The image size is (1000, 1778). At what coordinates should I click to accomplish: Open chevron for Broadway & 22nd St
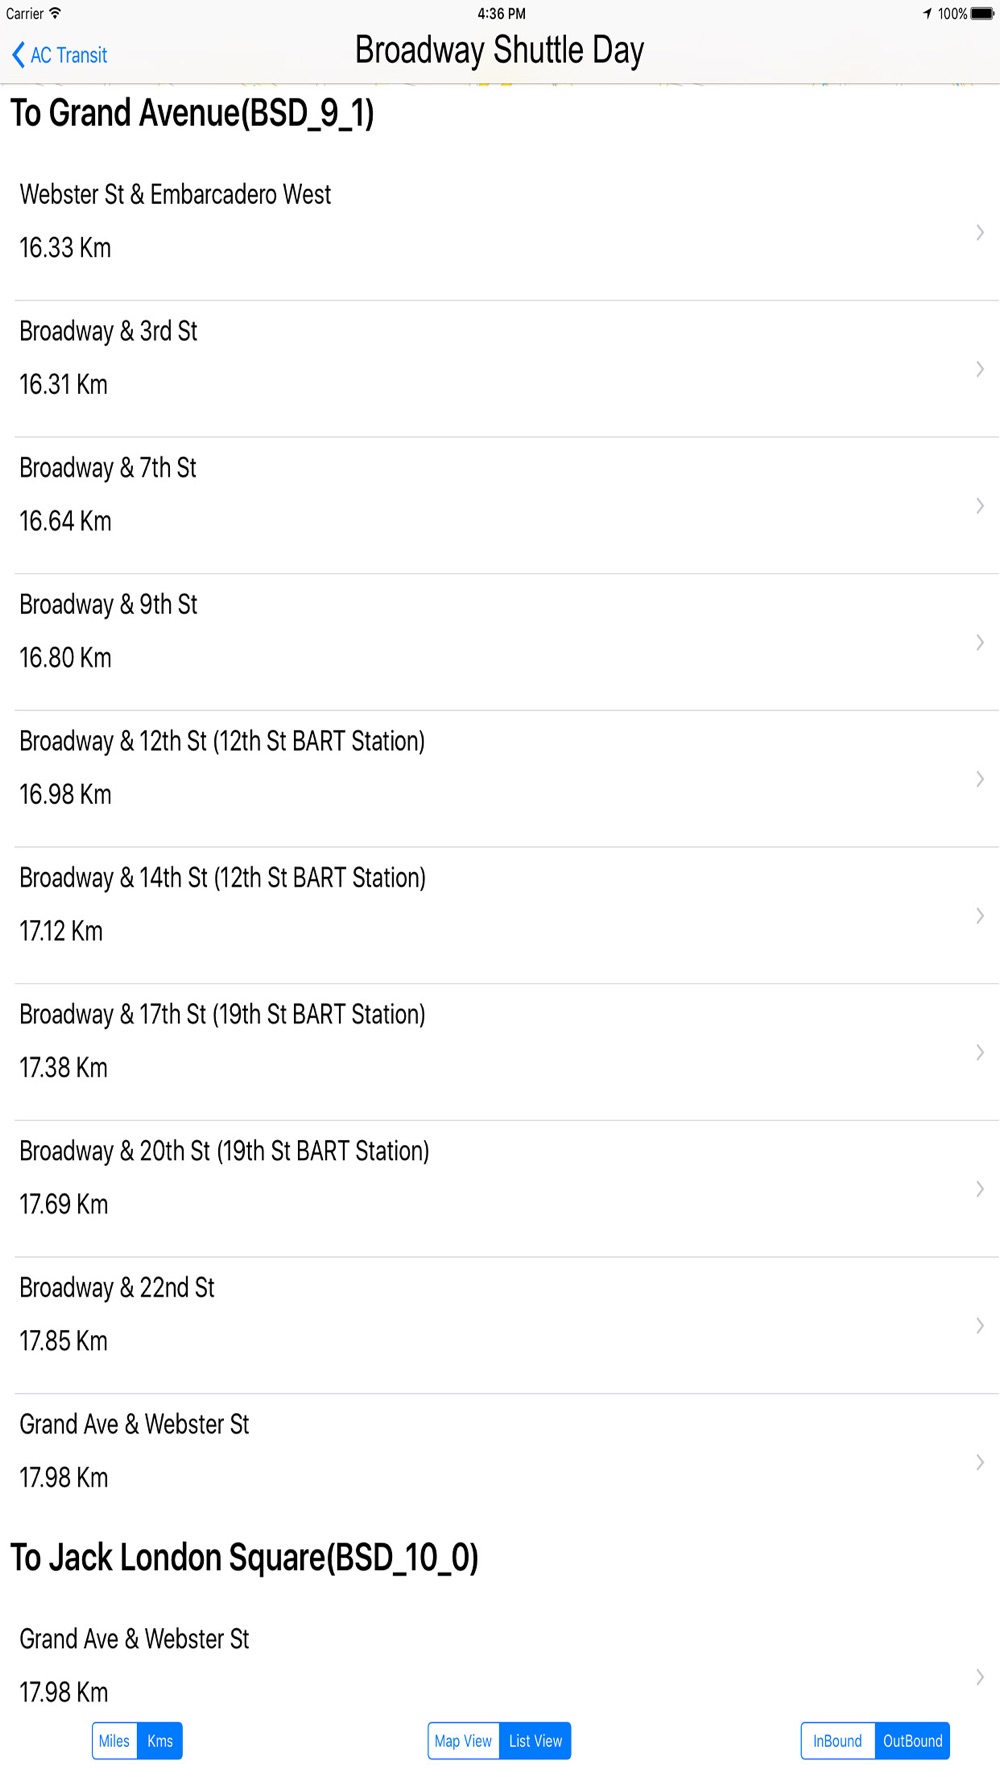(980, 1325)
